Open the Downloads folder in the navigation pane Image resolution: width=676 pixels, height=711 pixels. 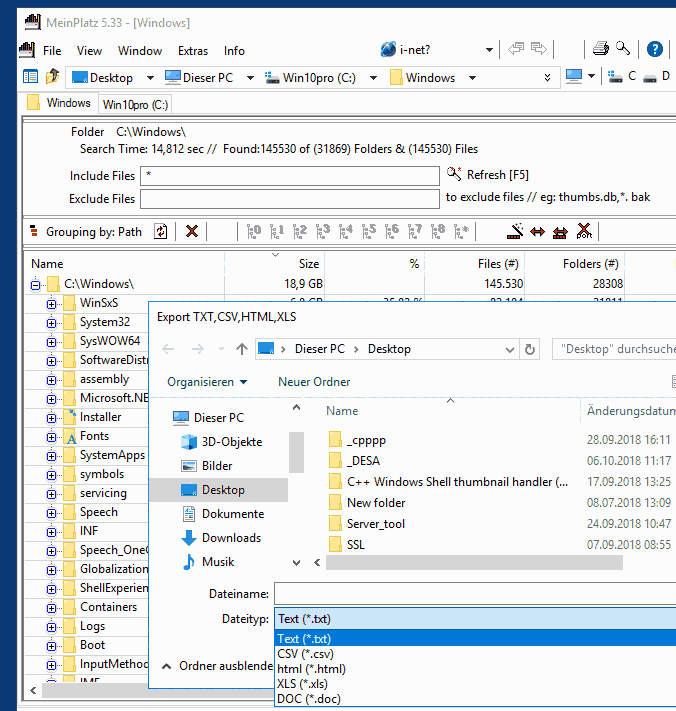coord(230,538)
